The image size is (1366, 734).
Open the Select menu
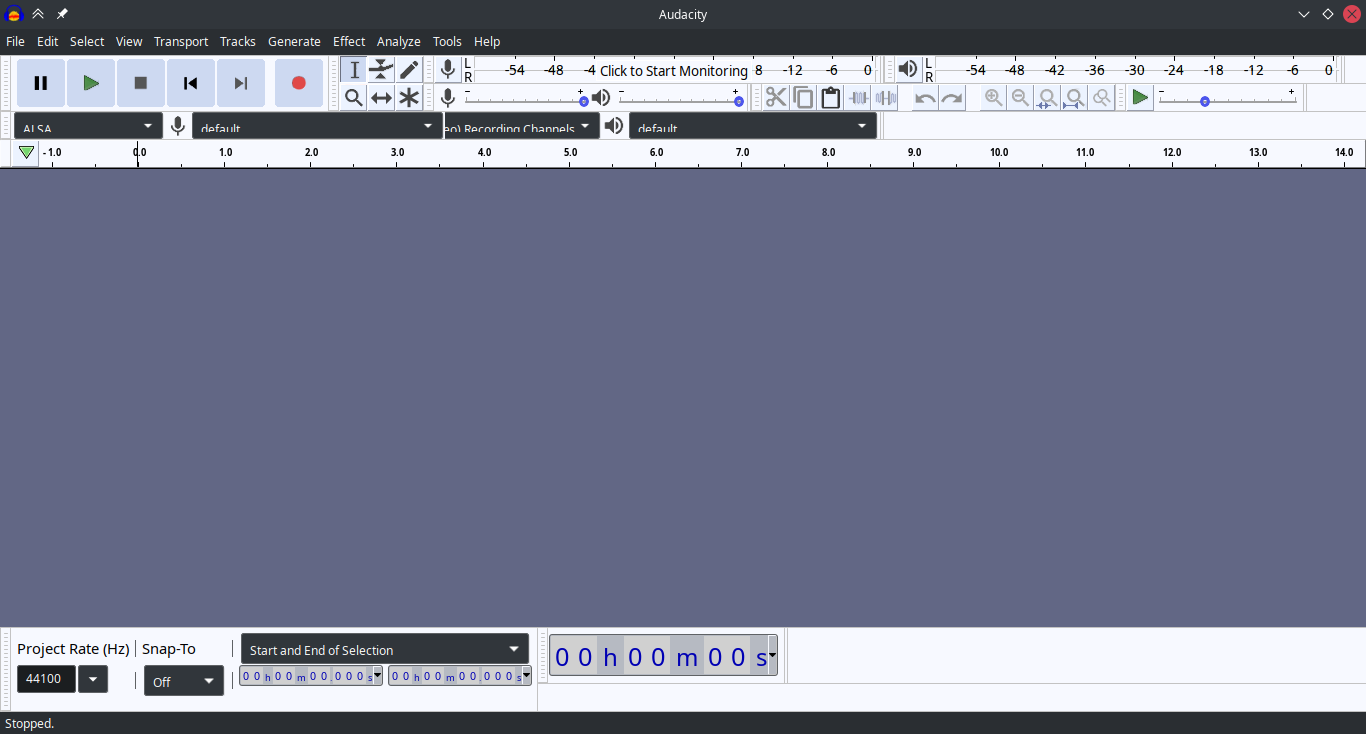click(87, 41)
